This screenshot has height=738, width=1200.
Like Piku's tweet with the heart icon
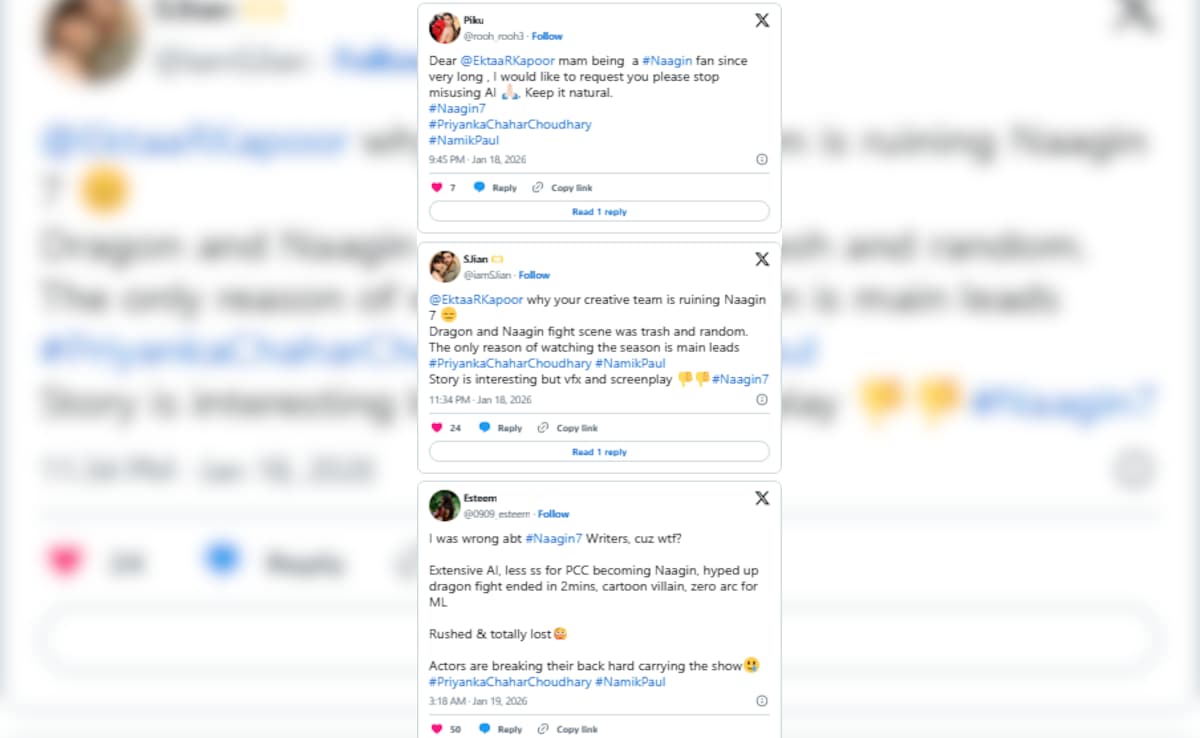[x=436, y=188]
